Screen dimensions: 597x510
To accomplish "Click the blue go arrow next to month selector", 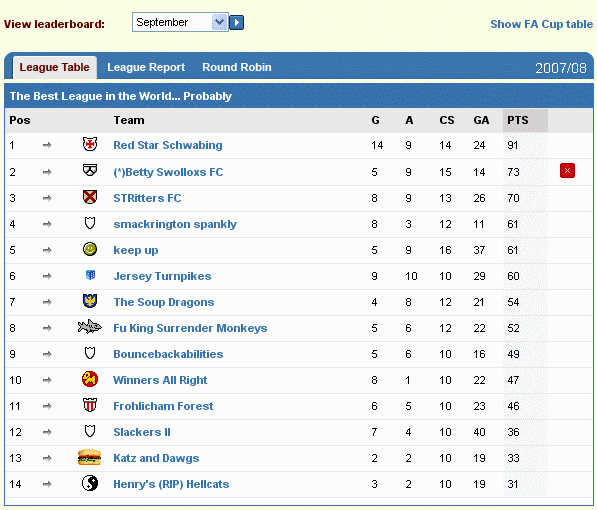I will 237,22.
